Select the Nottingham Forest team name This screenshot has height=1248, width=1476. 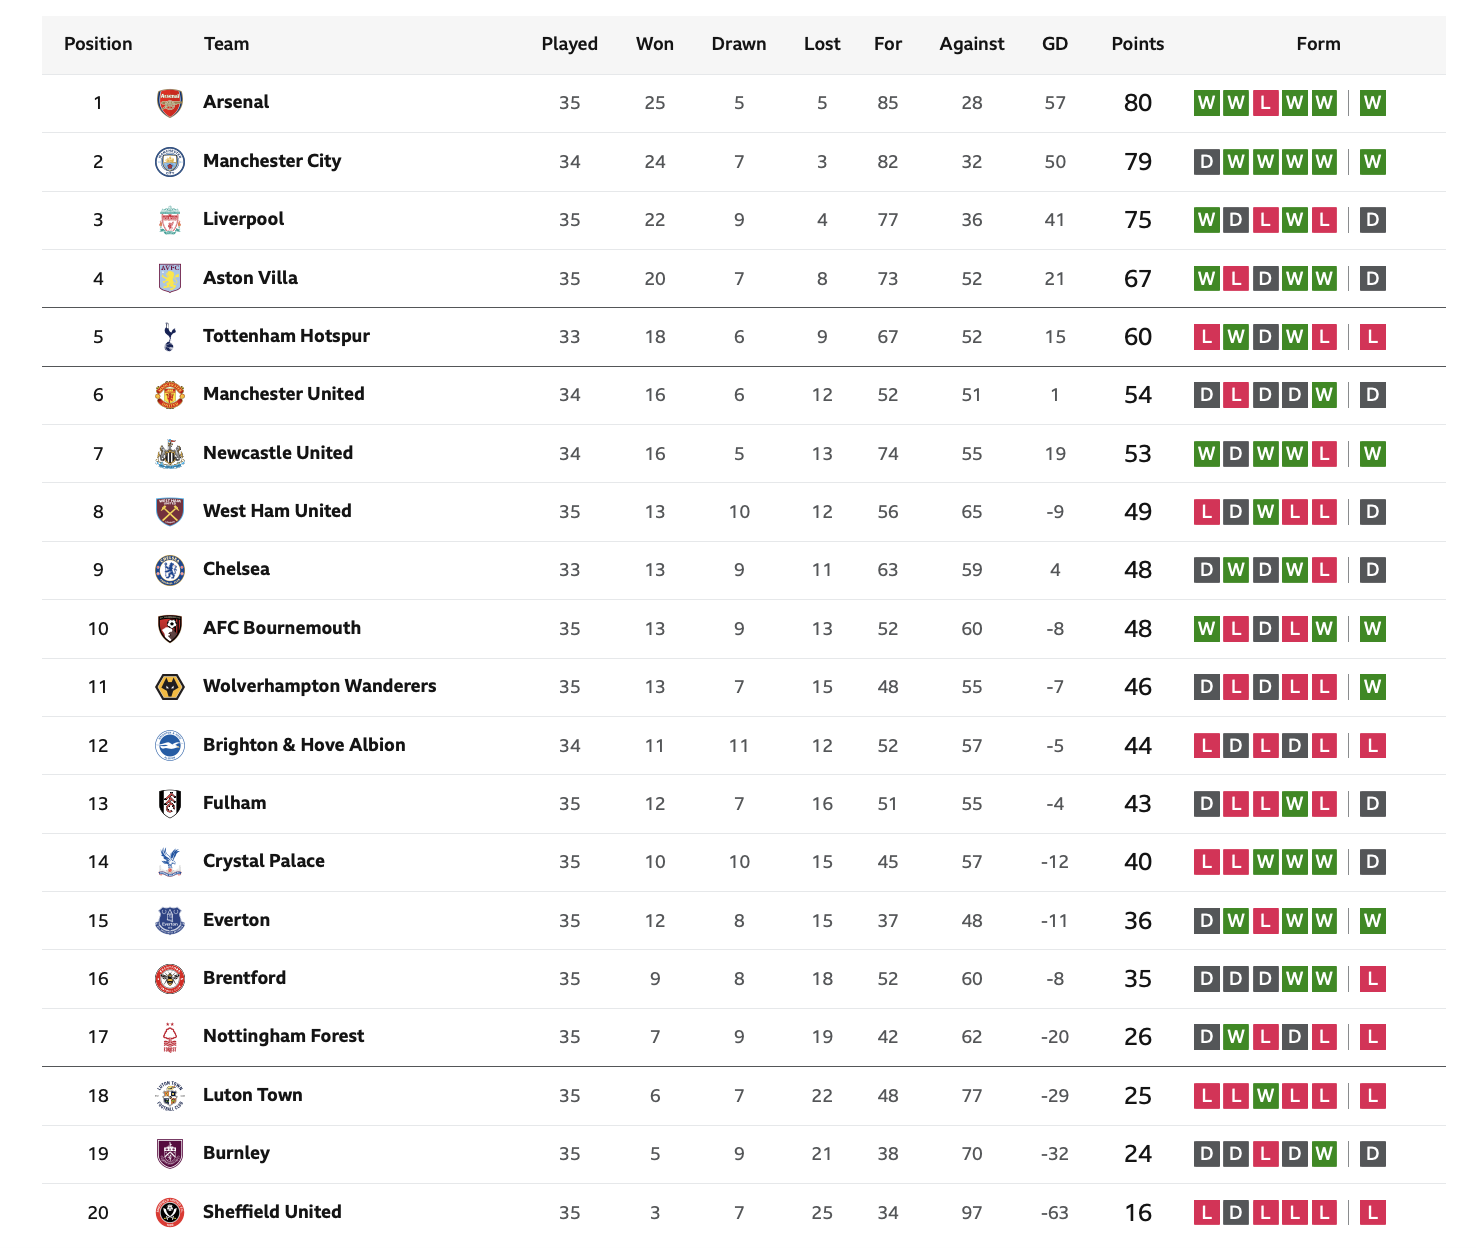coord(283,1036)
